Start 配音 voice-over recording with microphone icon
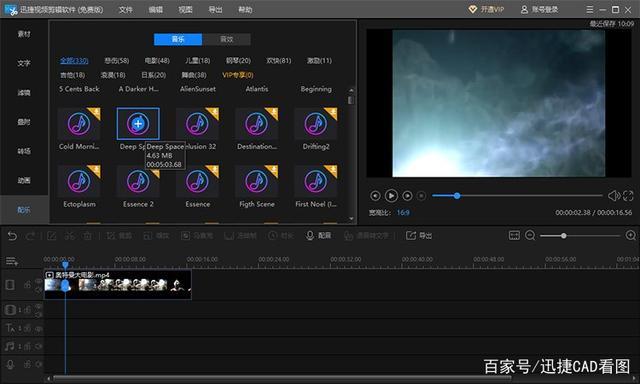 pos(319,235)
